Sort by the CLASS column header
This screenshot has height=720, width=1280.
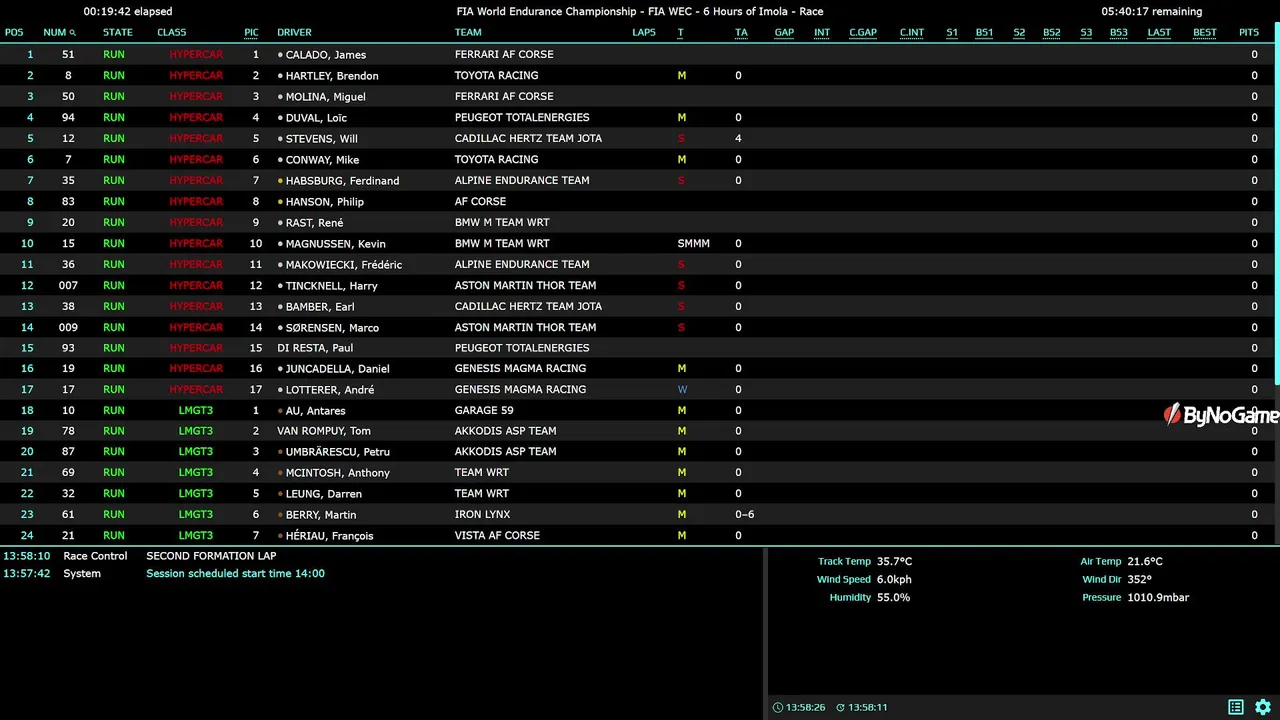coord(172,33)
